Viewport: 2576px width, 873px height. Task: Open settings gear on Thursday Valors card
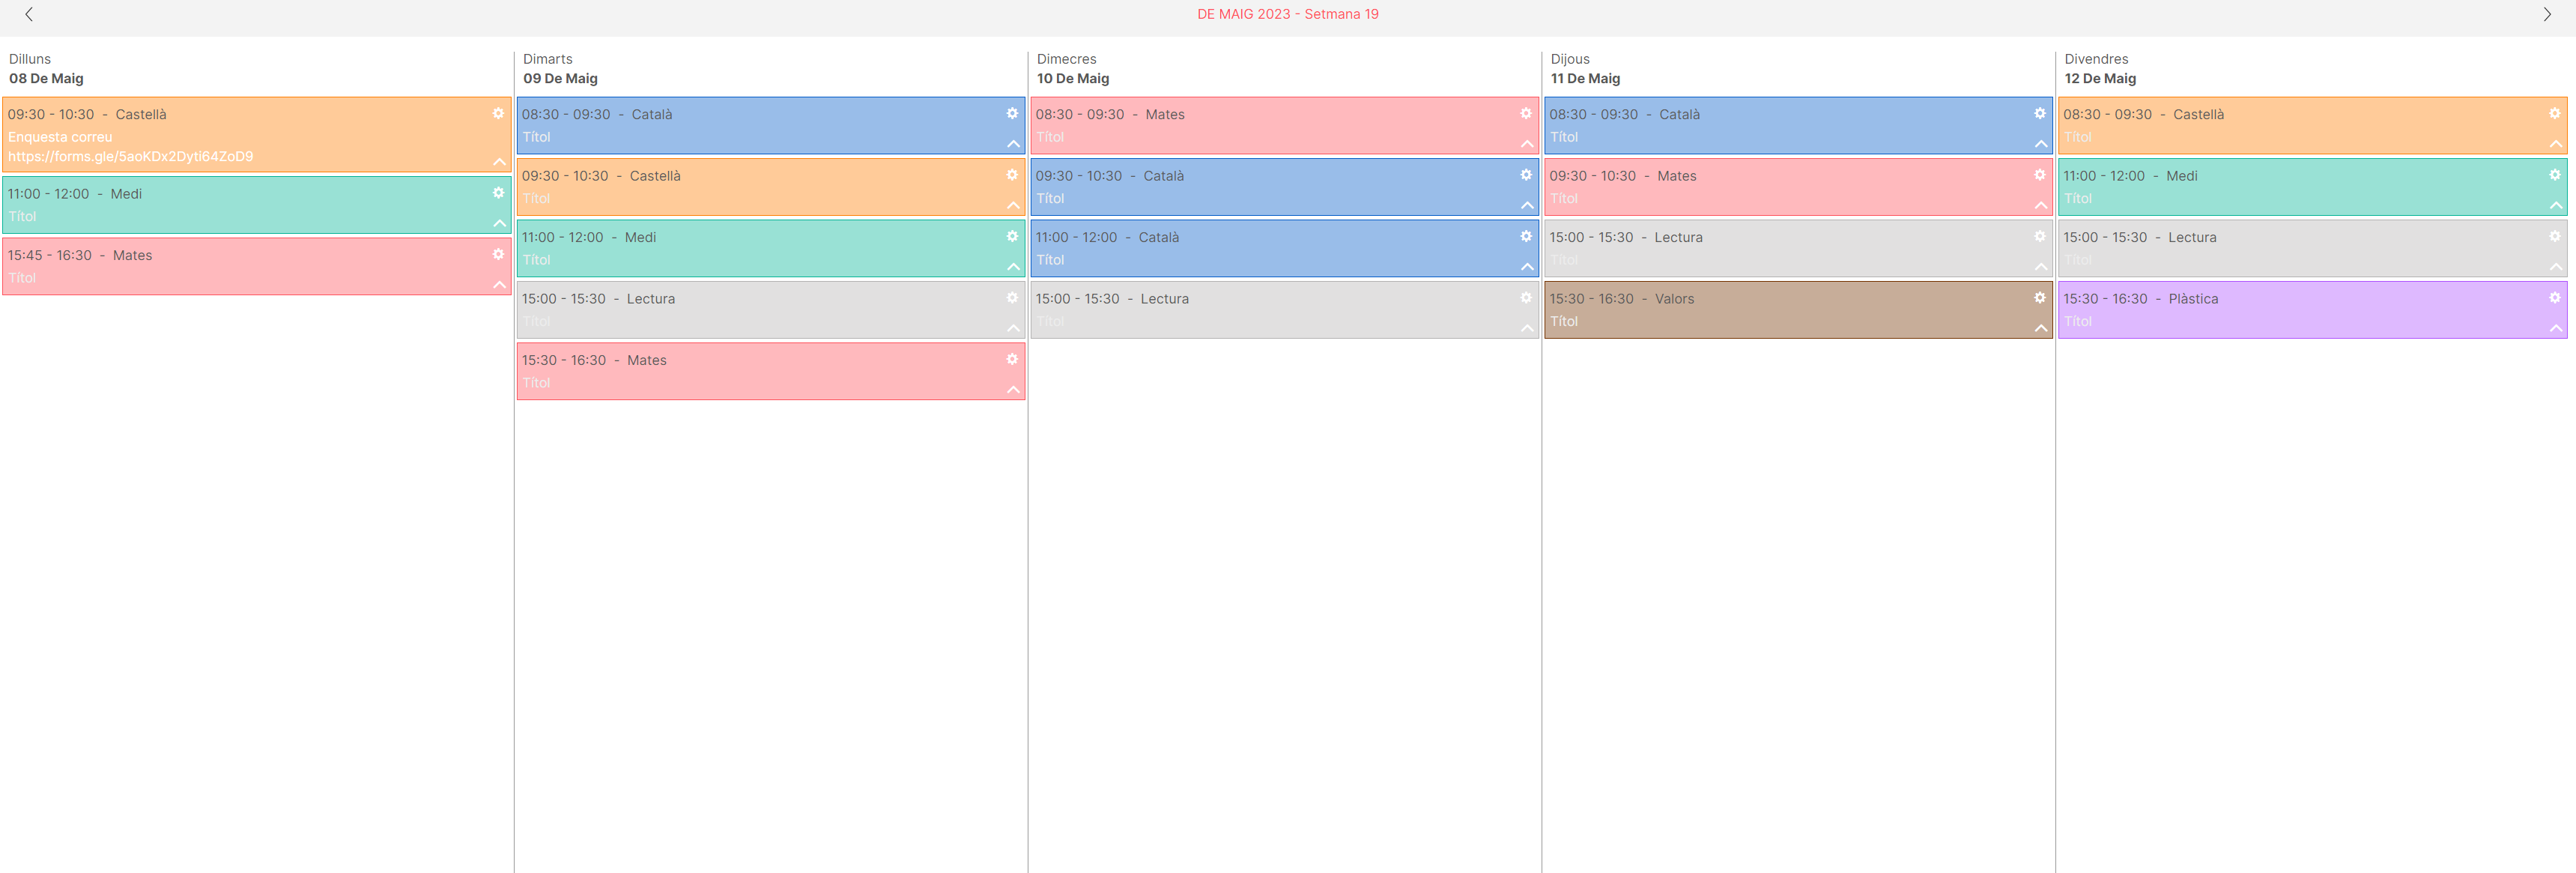2040,297
